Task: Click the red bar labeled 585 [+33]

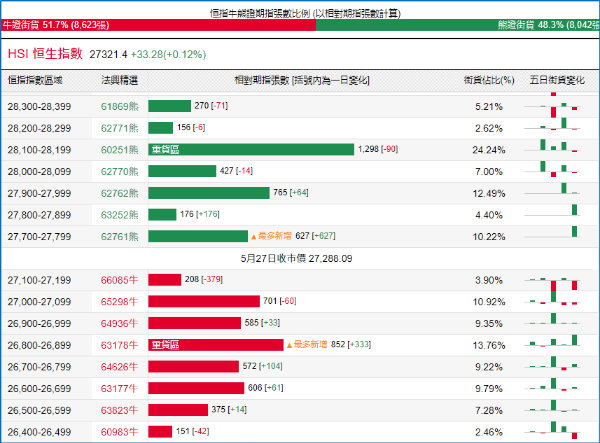Action: pyautogui.click(x=195, y=323)
